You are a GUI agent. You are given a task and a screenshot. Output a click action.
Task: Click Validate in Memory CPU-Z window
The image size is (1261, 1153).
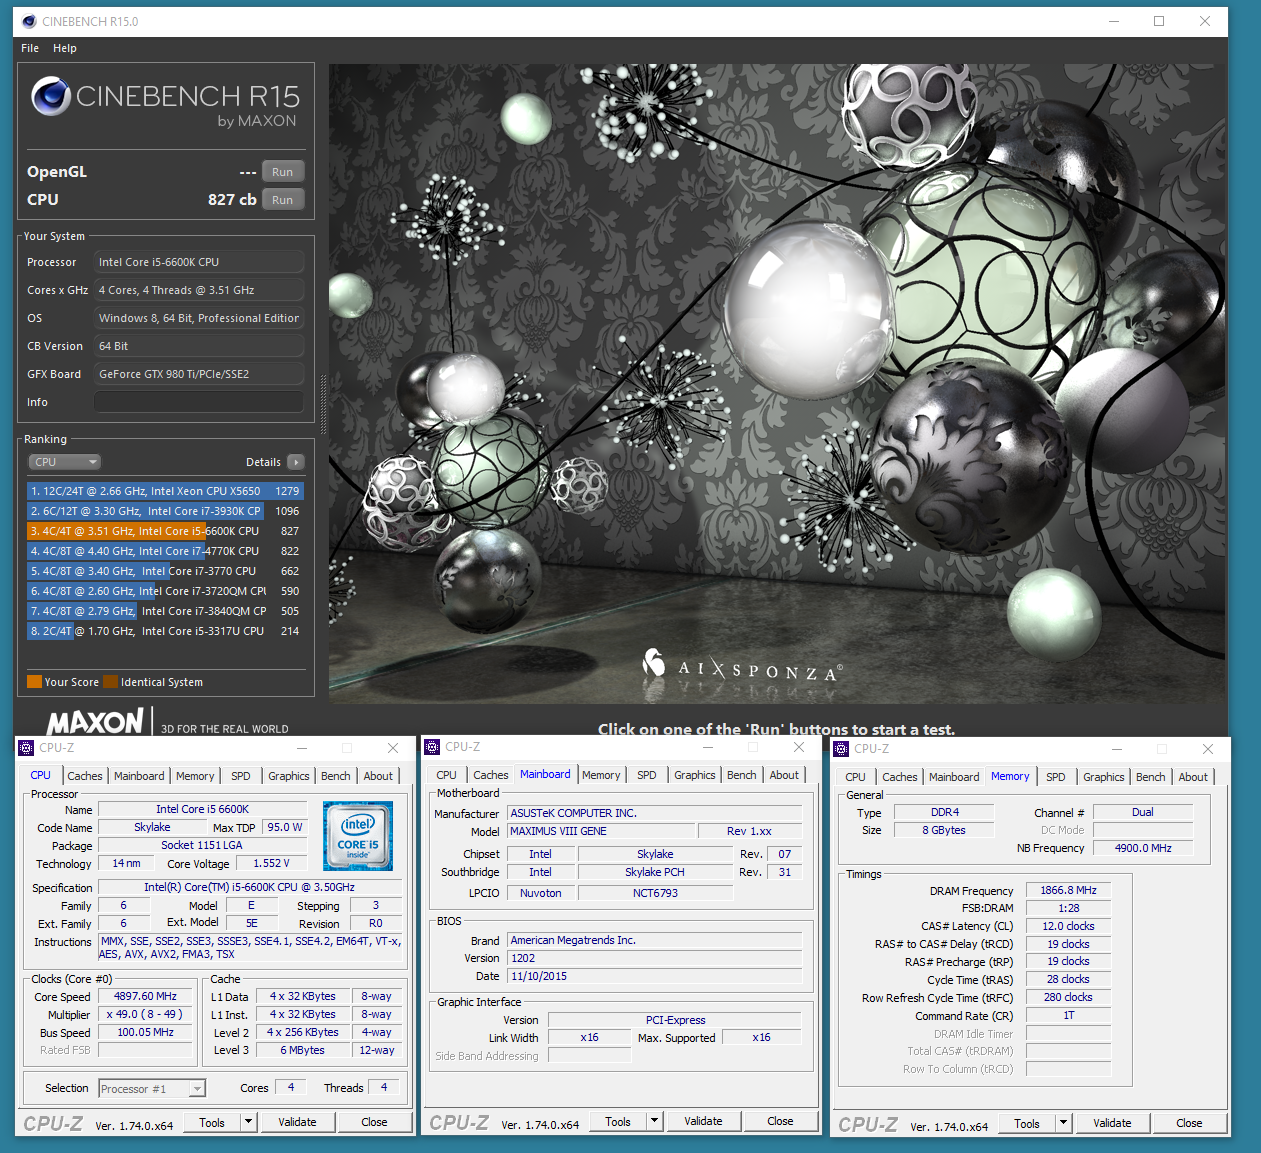point(1112,1124)
